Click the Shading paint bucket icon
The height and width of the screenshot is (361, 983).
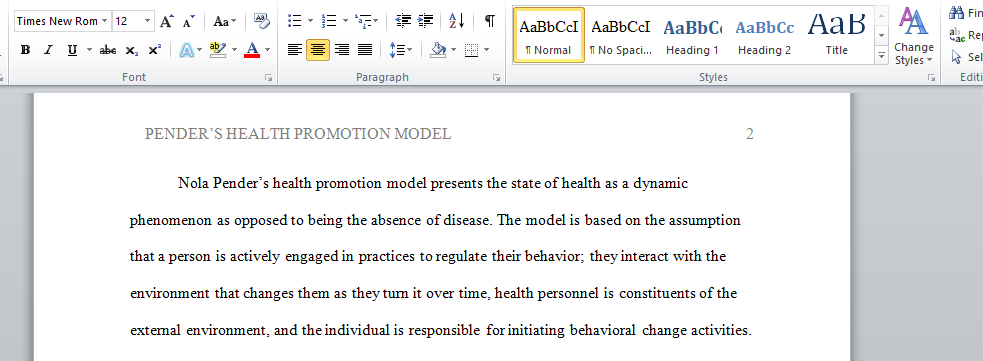[x=438, y=50]
